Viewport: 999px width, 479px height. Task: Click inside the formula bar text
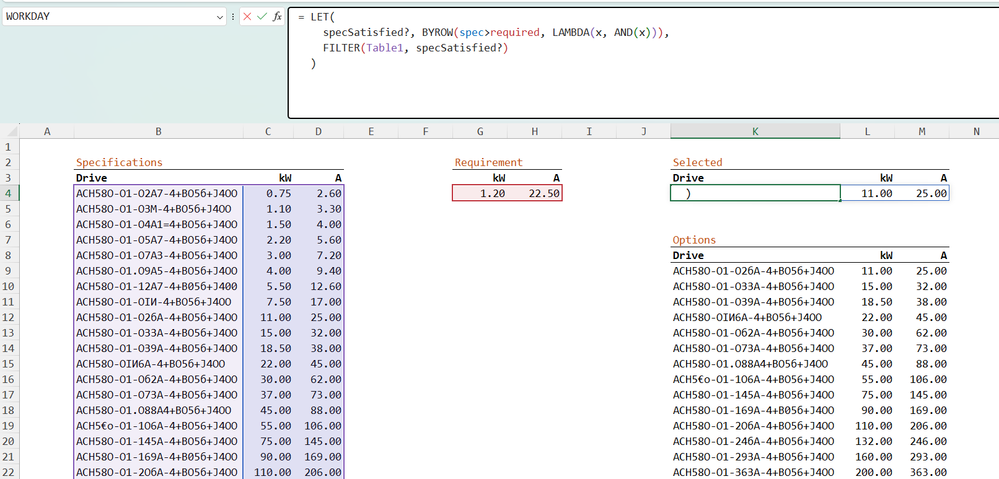click(643, 63)
